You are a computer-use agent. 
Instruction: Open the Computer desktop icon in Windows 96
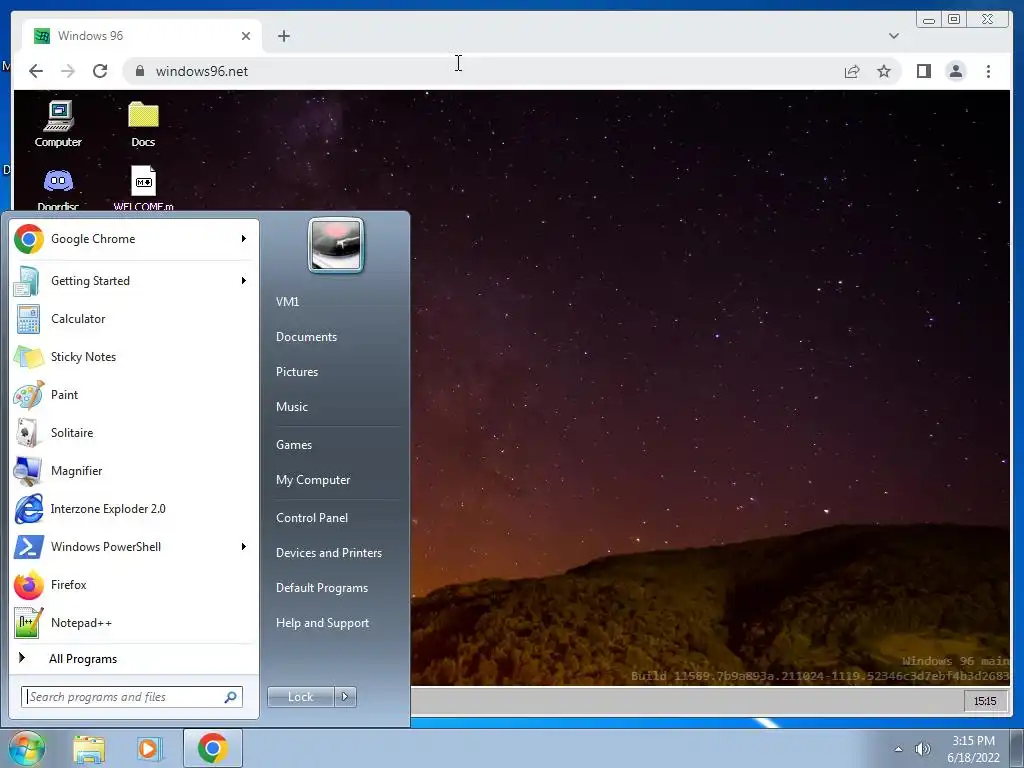[x=58, y=123]
